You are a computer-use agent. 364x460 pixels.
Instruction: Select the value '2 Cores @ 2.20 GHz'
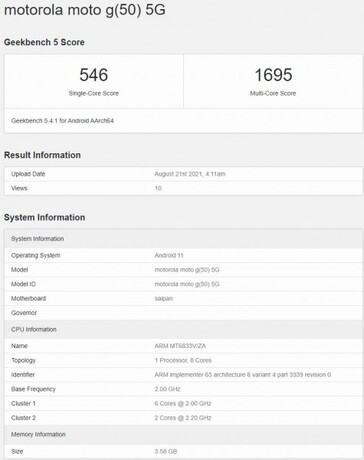(x=183, y=418)
